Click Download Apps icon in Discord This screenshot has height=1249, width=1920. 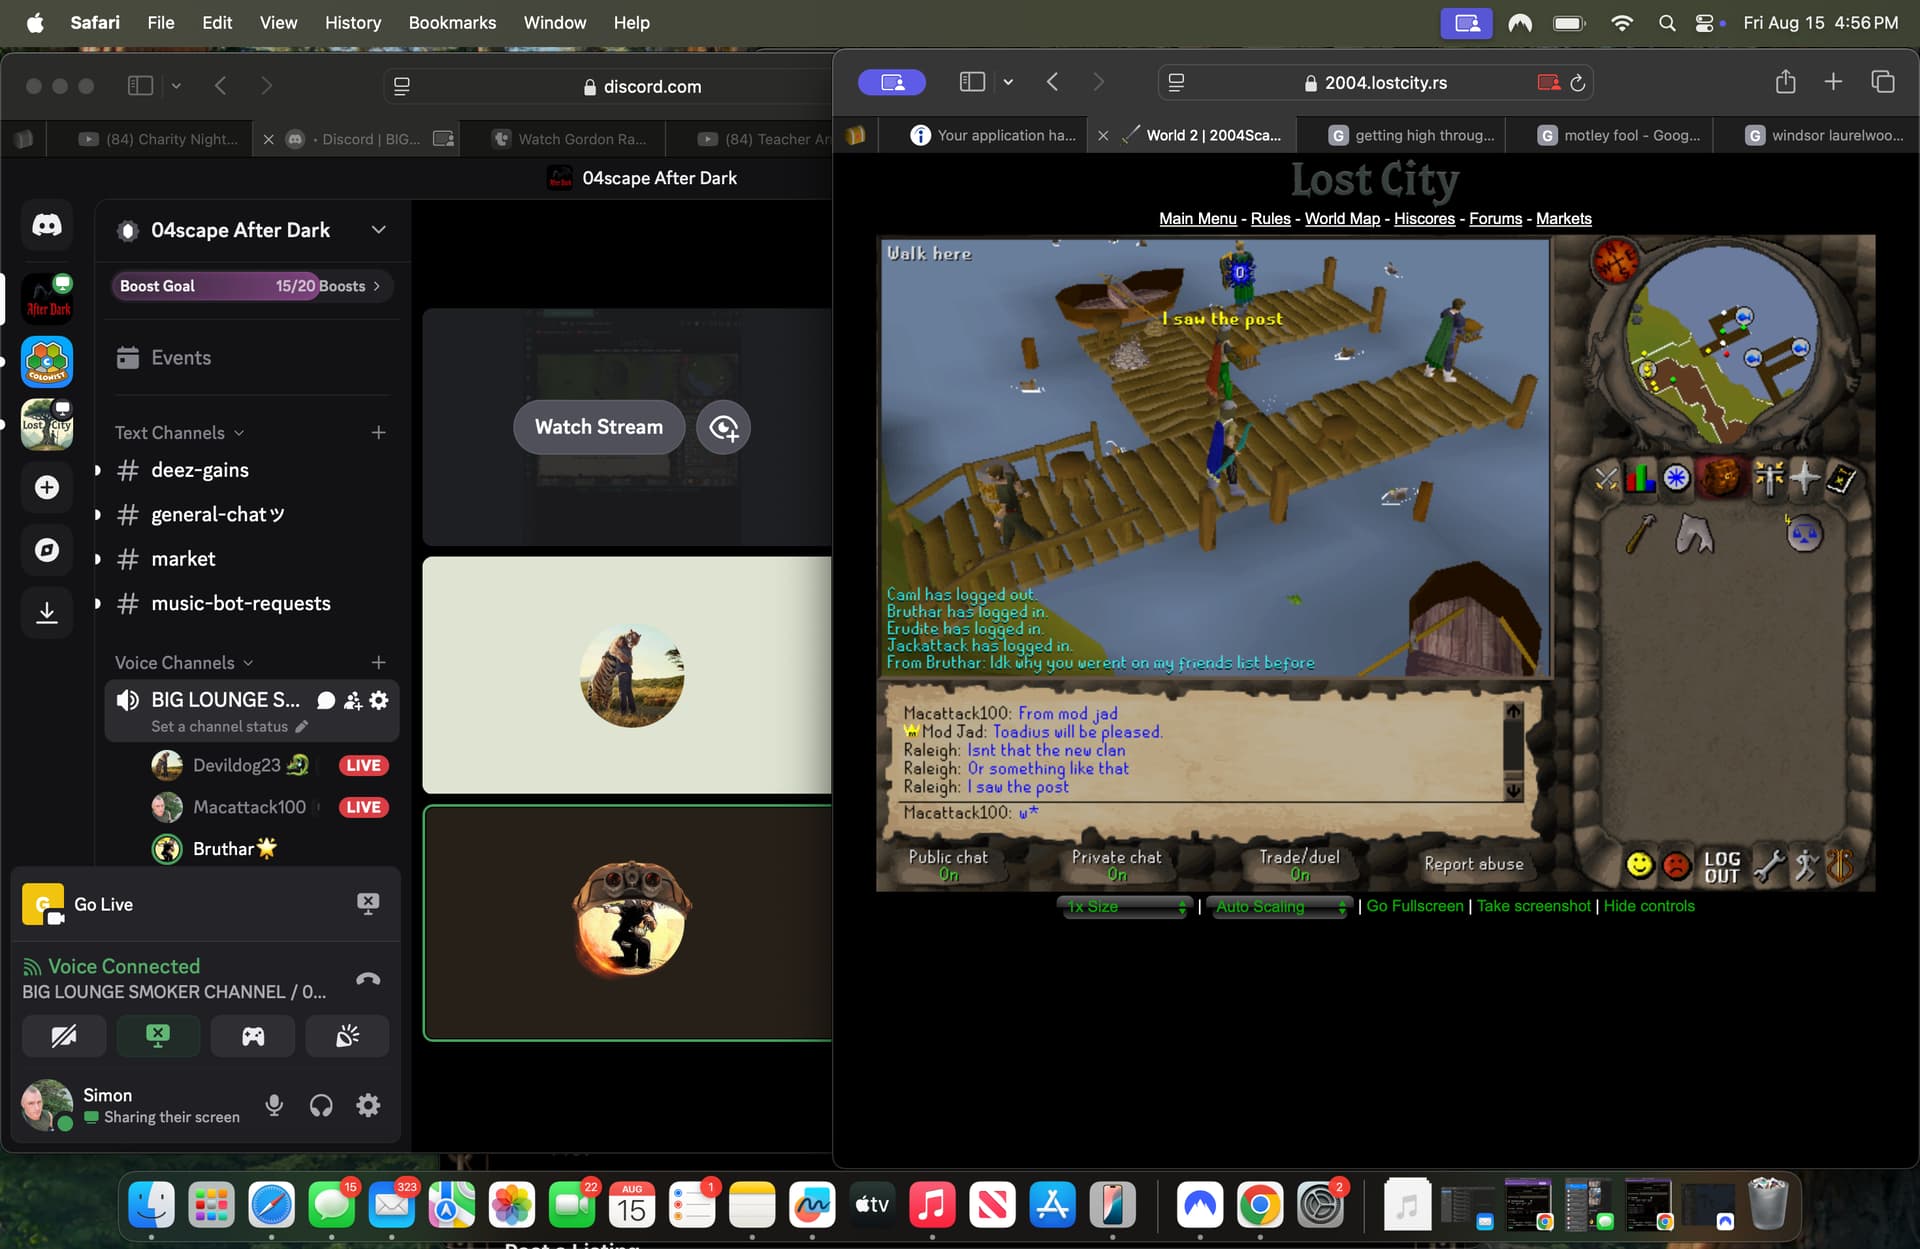point(47,612)
